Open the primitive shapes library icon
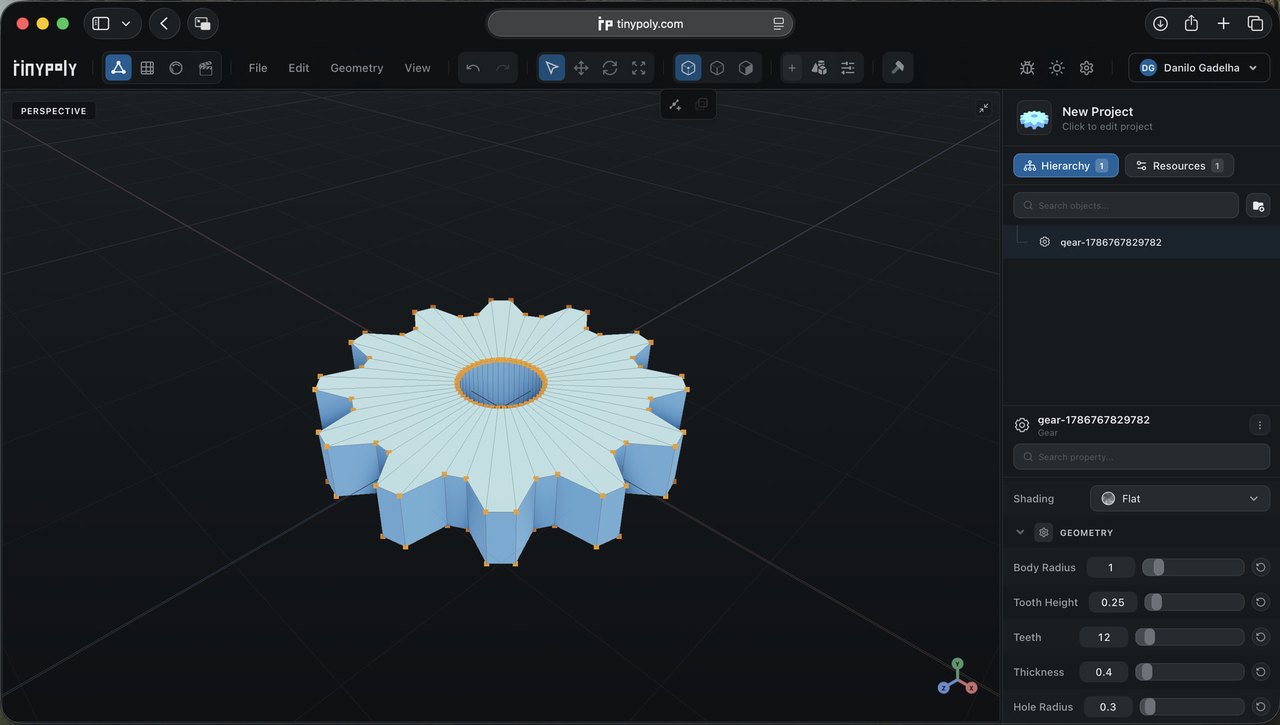Image resolution: width=1280 pixels, height=725 pixels. point(819,68)
